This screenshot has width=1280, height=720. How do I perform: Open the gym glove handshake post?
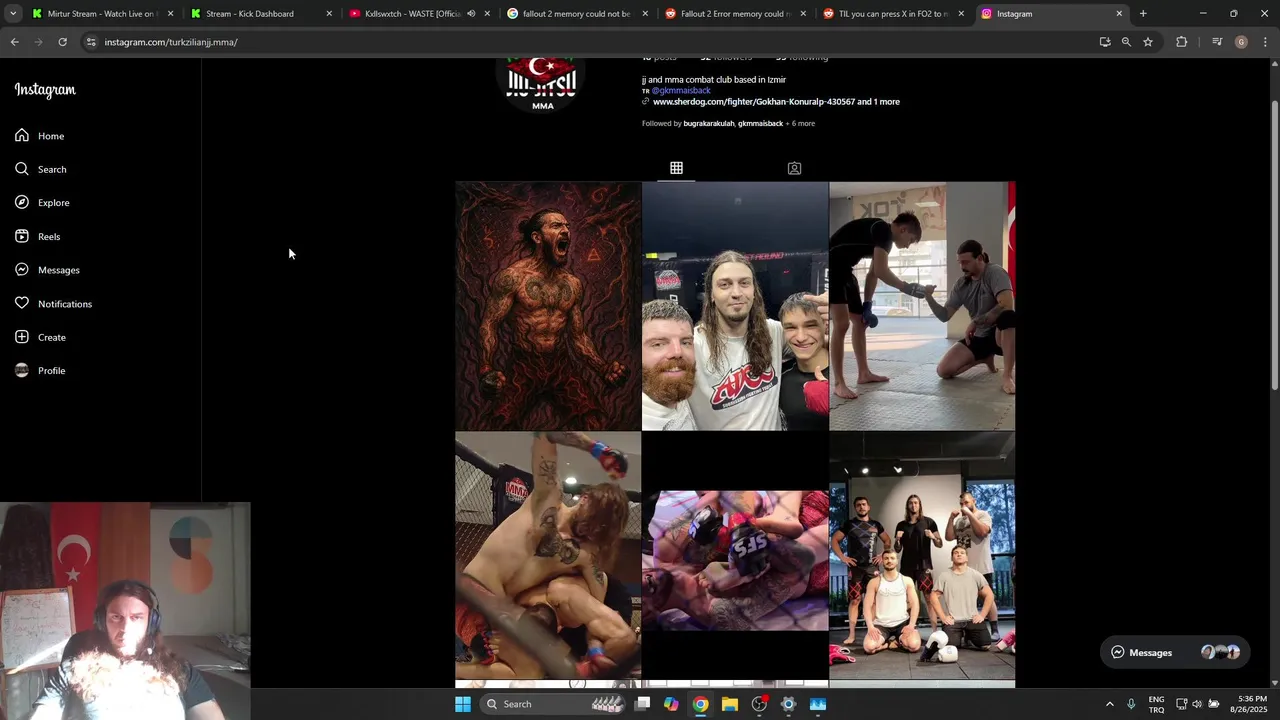(922, 306)
